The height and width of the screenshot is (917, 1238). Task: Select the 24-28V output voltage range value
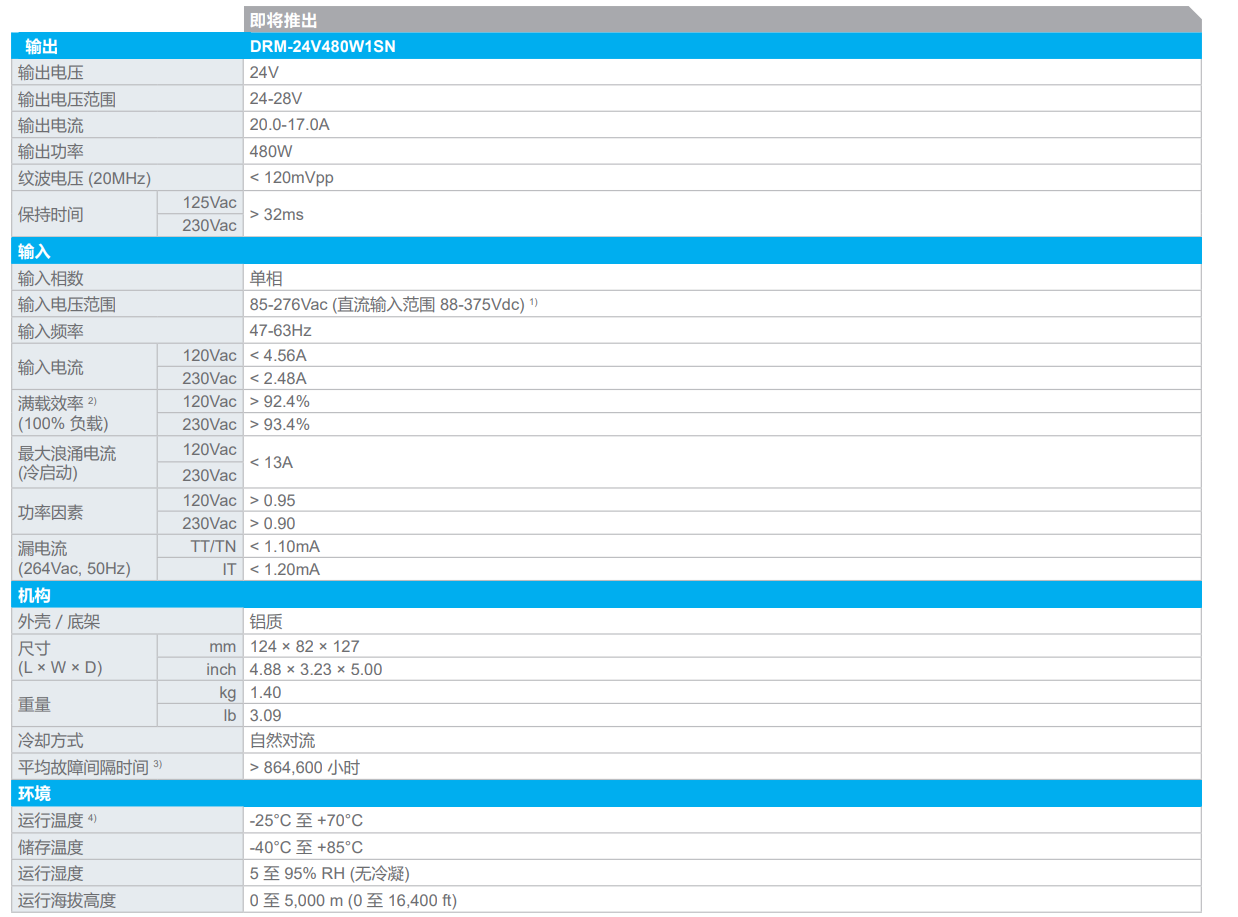(x=276, y=99)
